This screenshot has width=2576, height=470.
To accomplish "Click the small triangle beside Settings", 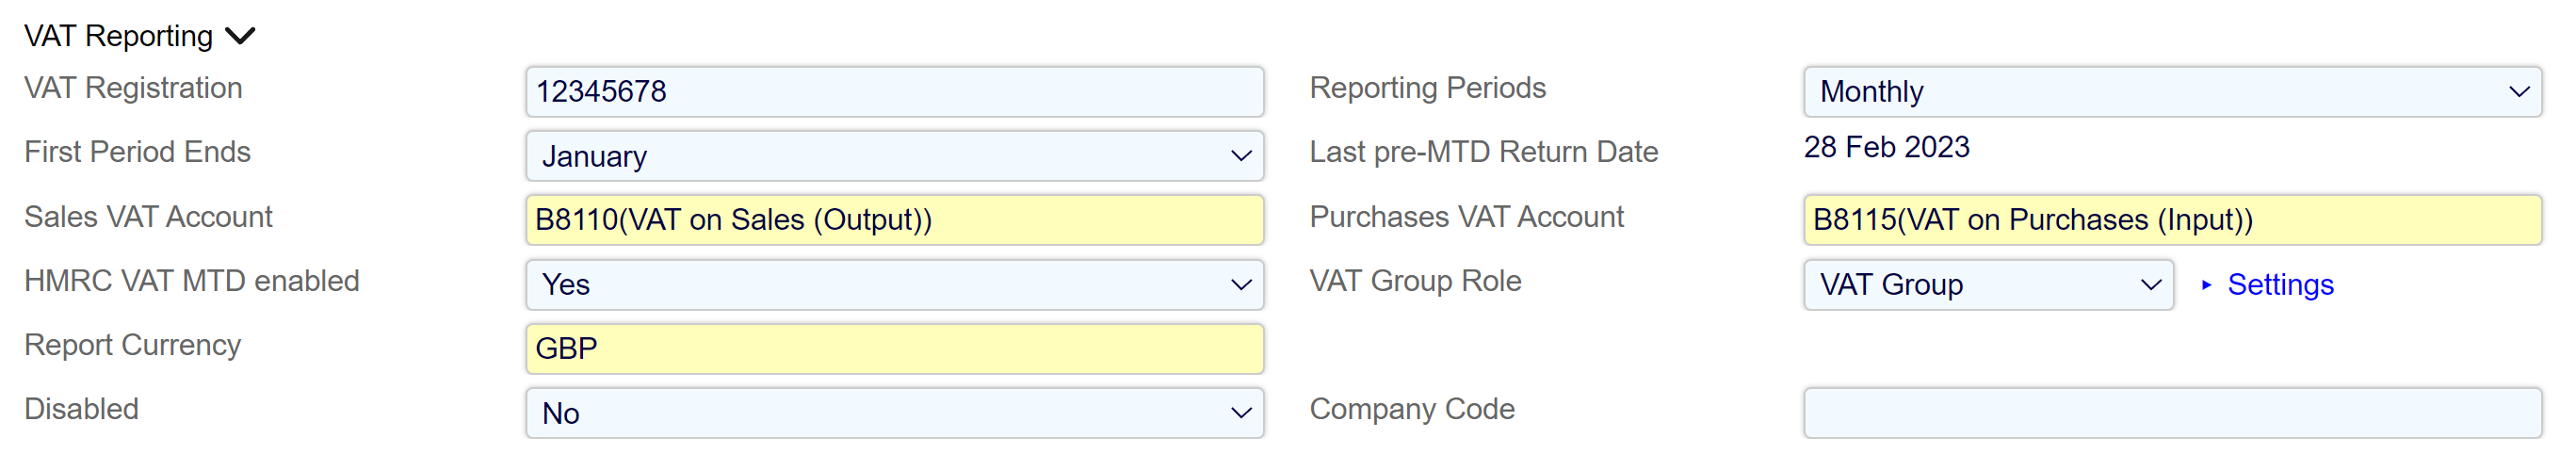I will pyautogui.click(x=2206, y=285).
